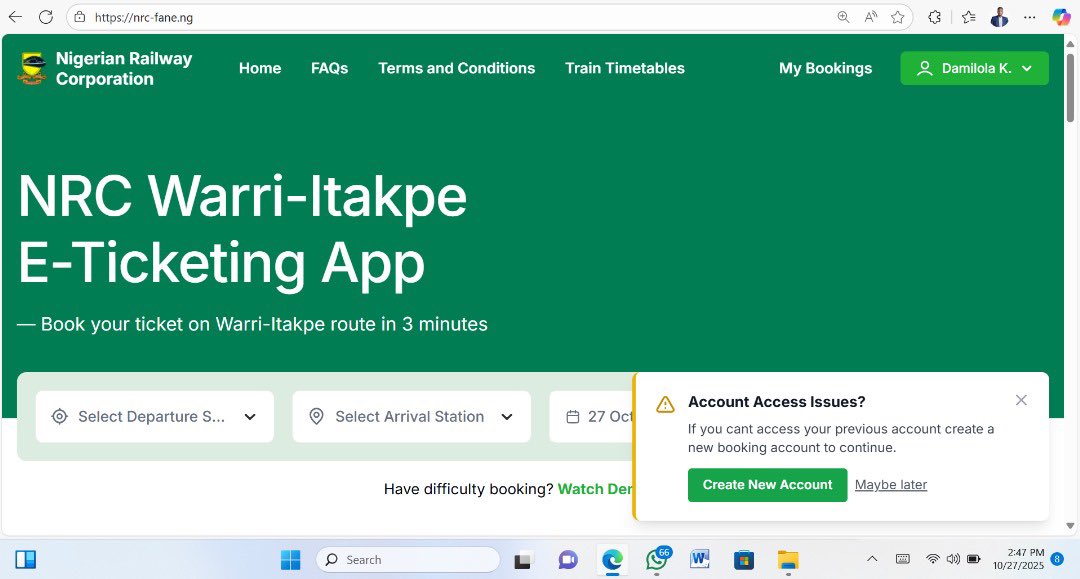Click the user icon in account button
This screenshot has width=1080, height=579.
[925, 68]
